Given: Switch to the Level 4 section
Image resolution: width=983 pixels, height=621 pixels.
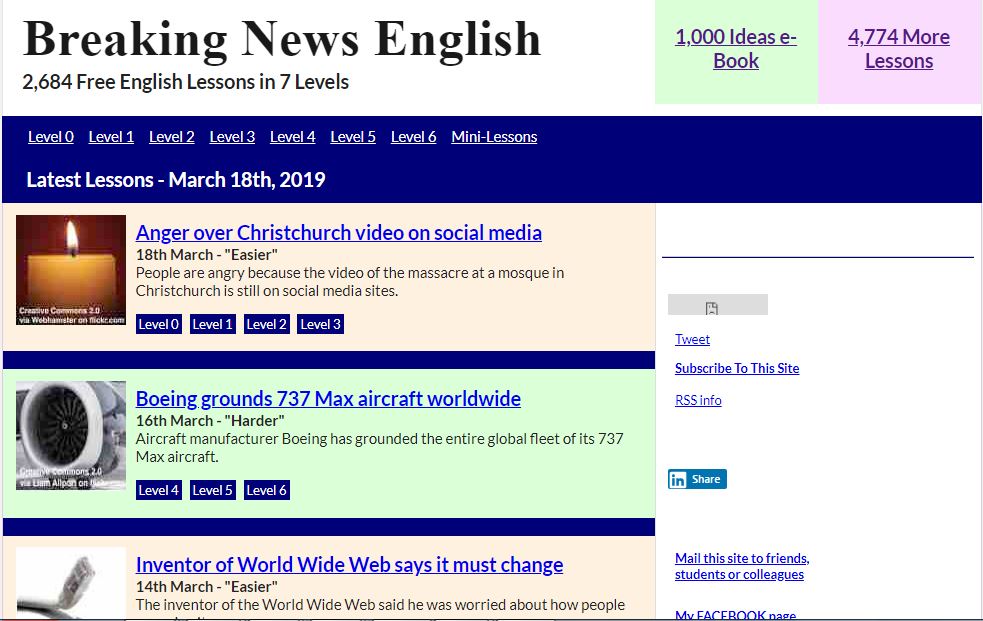Looking at the screenshot, I should (292, 136).
